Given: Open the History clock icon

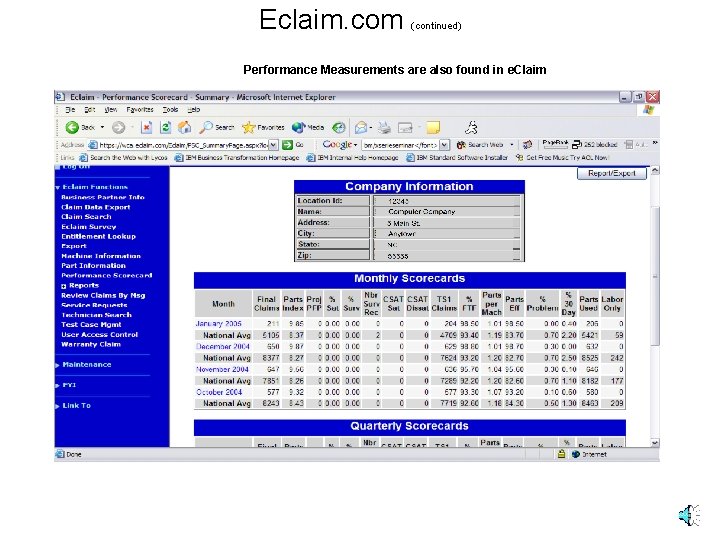Looking at the screenshot, I should tap(339, 128).
